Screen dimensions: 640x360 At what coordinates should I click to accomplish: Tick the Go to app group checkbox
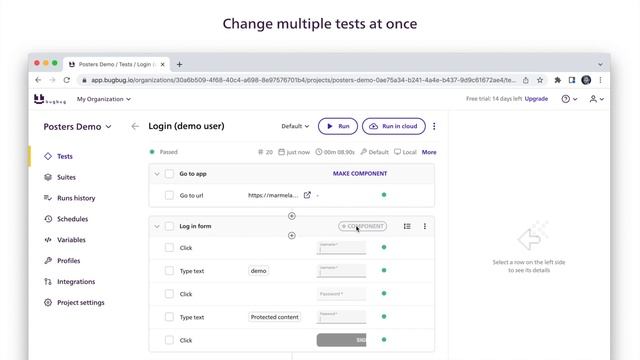(169, 174)
